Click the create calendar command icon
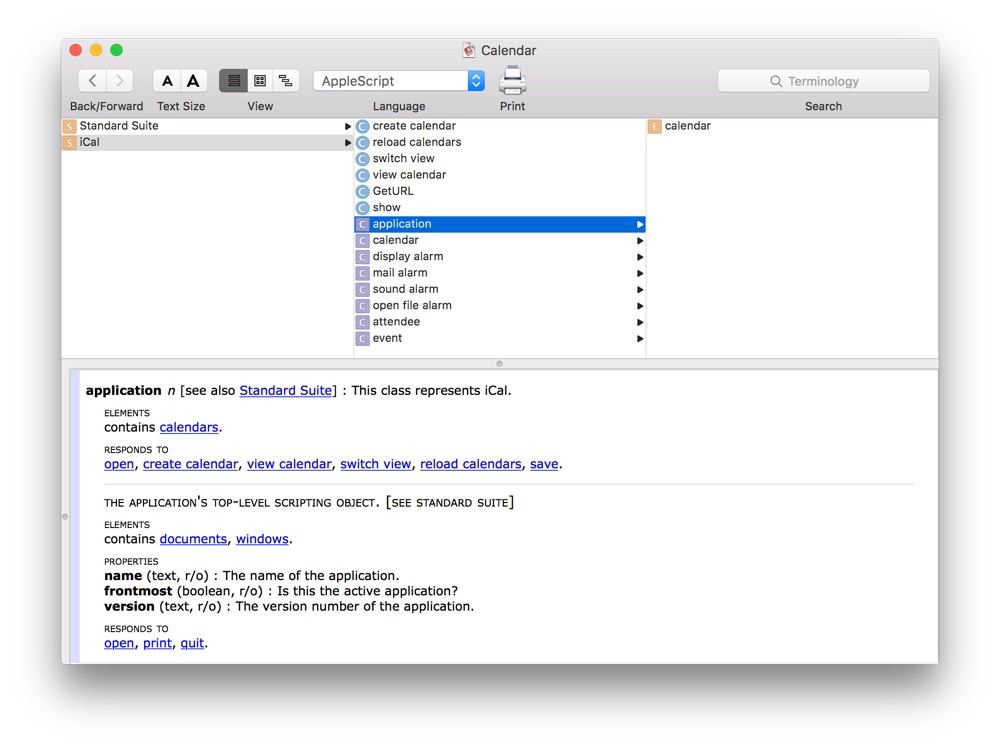 click(x=362, y=126)
